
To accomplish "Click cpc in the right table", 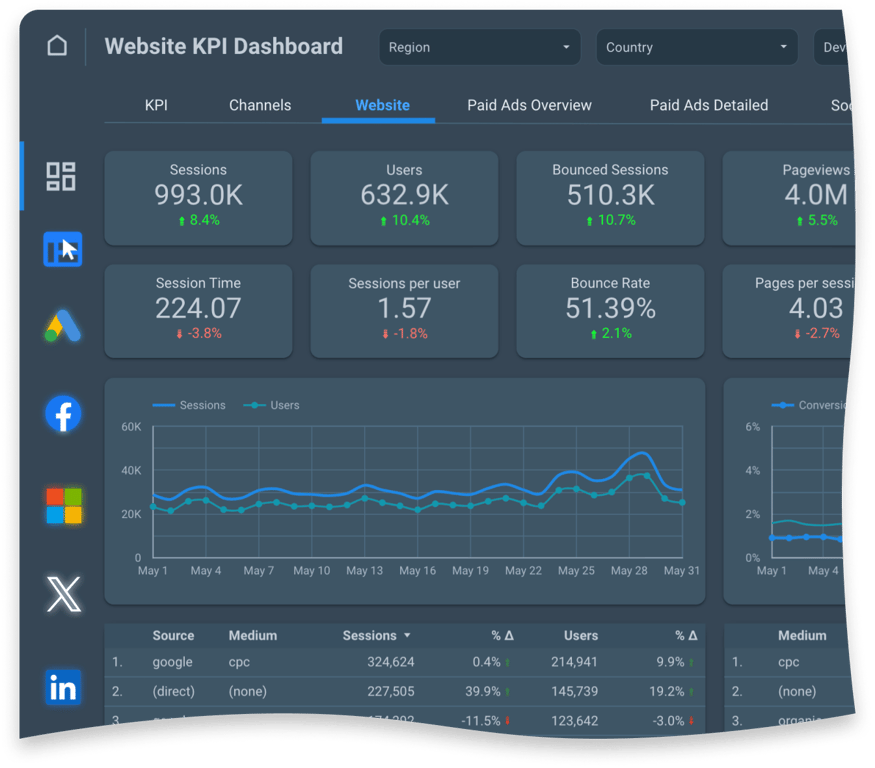I will click(x=789, y=663).
